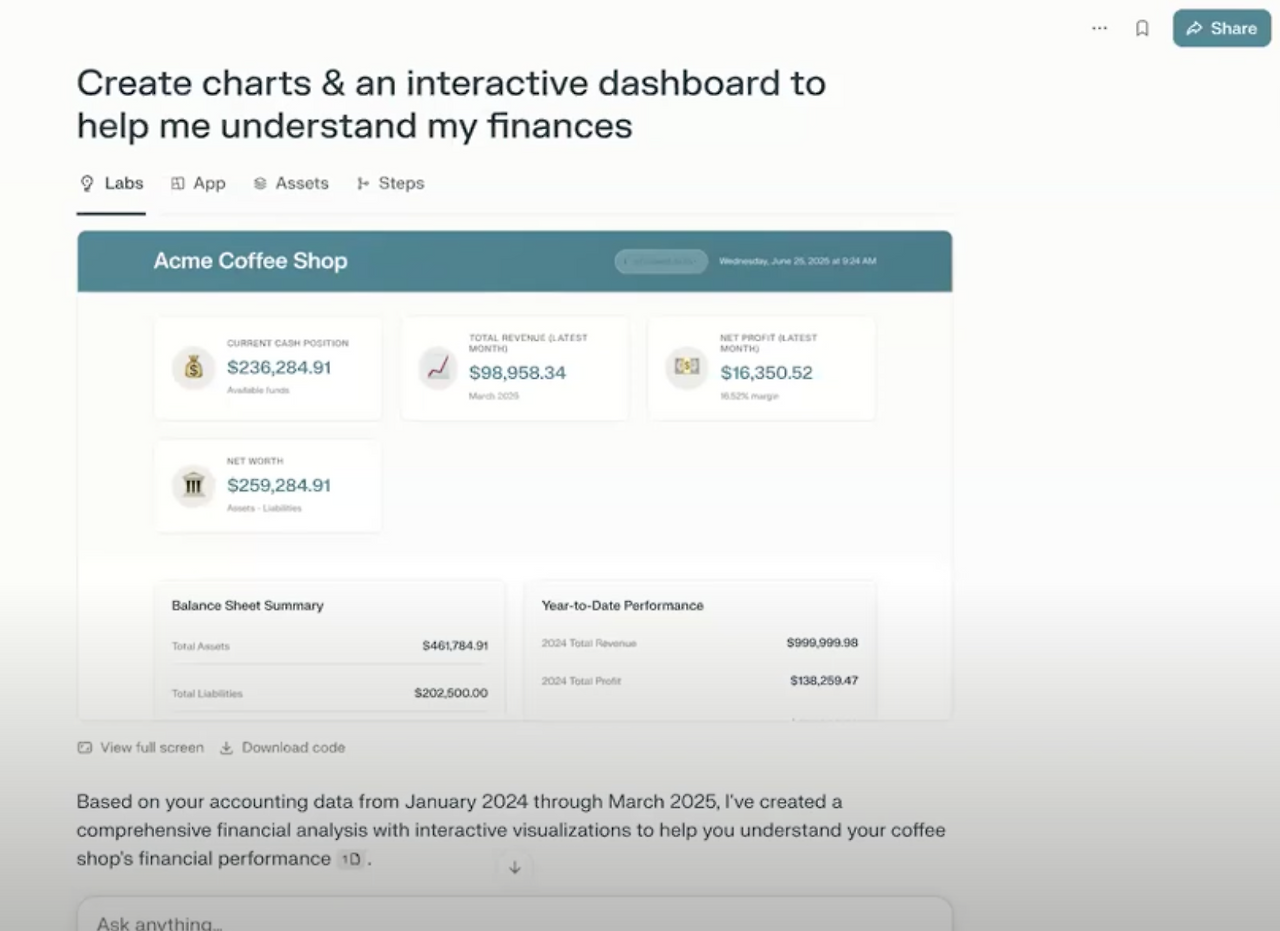The height and width of the screenshot is (931, 1280).
Task: Open the citation chip after 'financial performance'
Action: [350, 859]
